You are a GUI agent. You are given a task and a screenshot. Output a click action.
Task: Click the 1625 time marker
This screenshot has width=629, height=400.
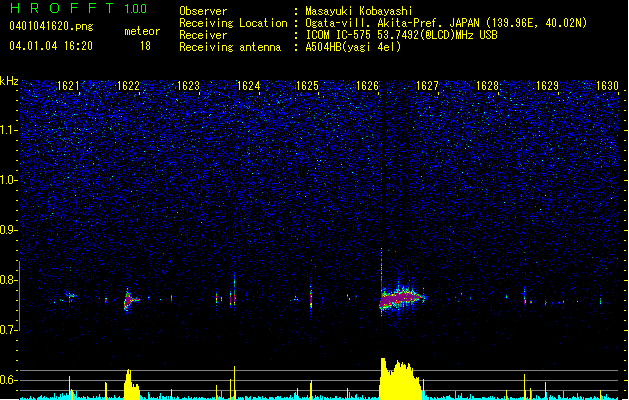(307, 86)
